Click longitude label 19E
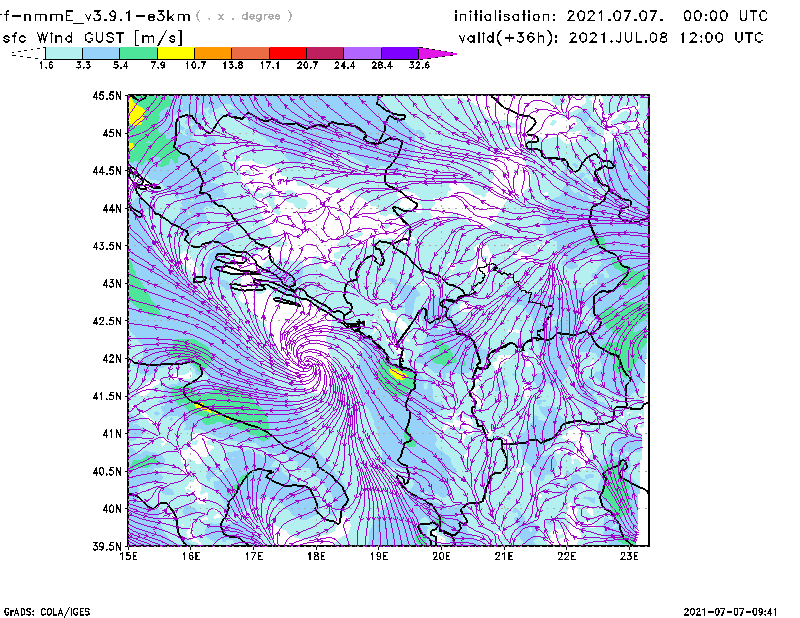The image size is (800, 618). (379, 556)
